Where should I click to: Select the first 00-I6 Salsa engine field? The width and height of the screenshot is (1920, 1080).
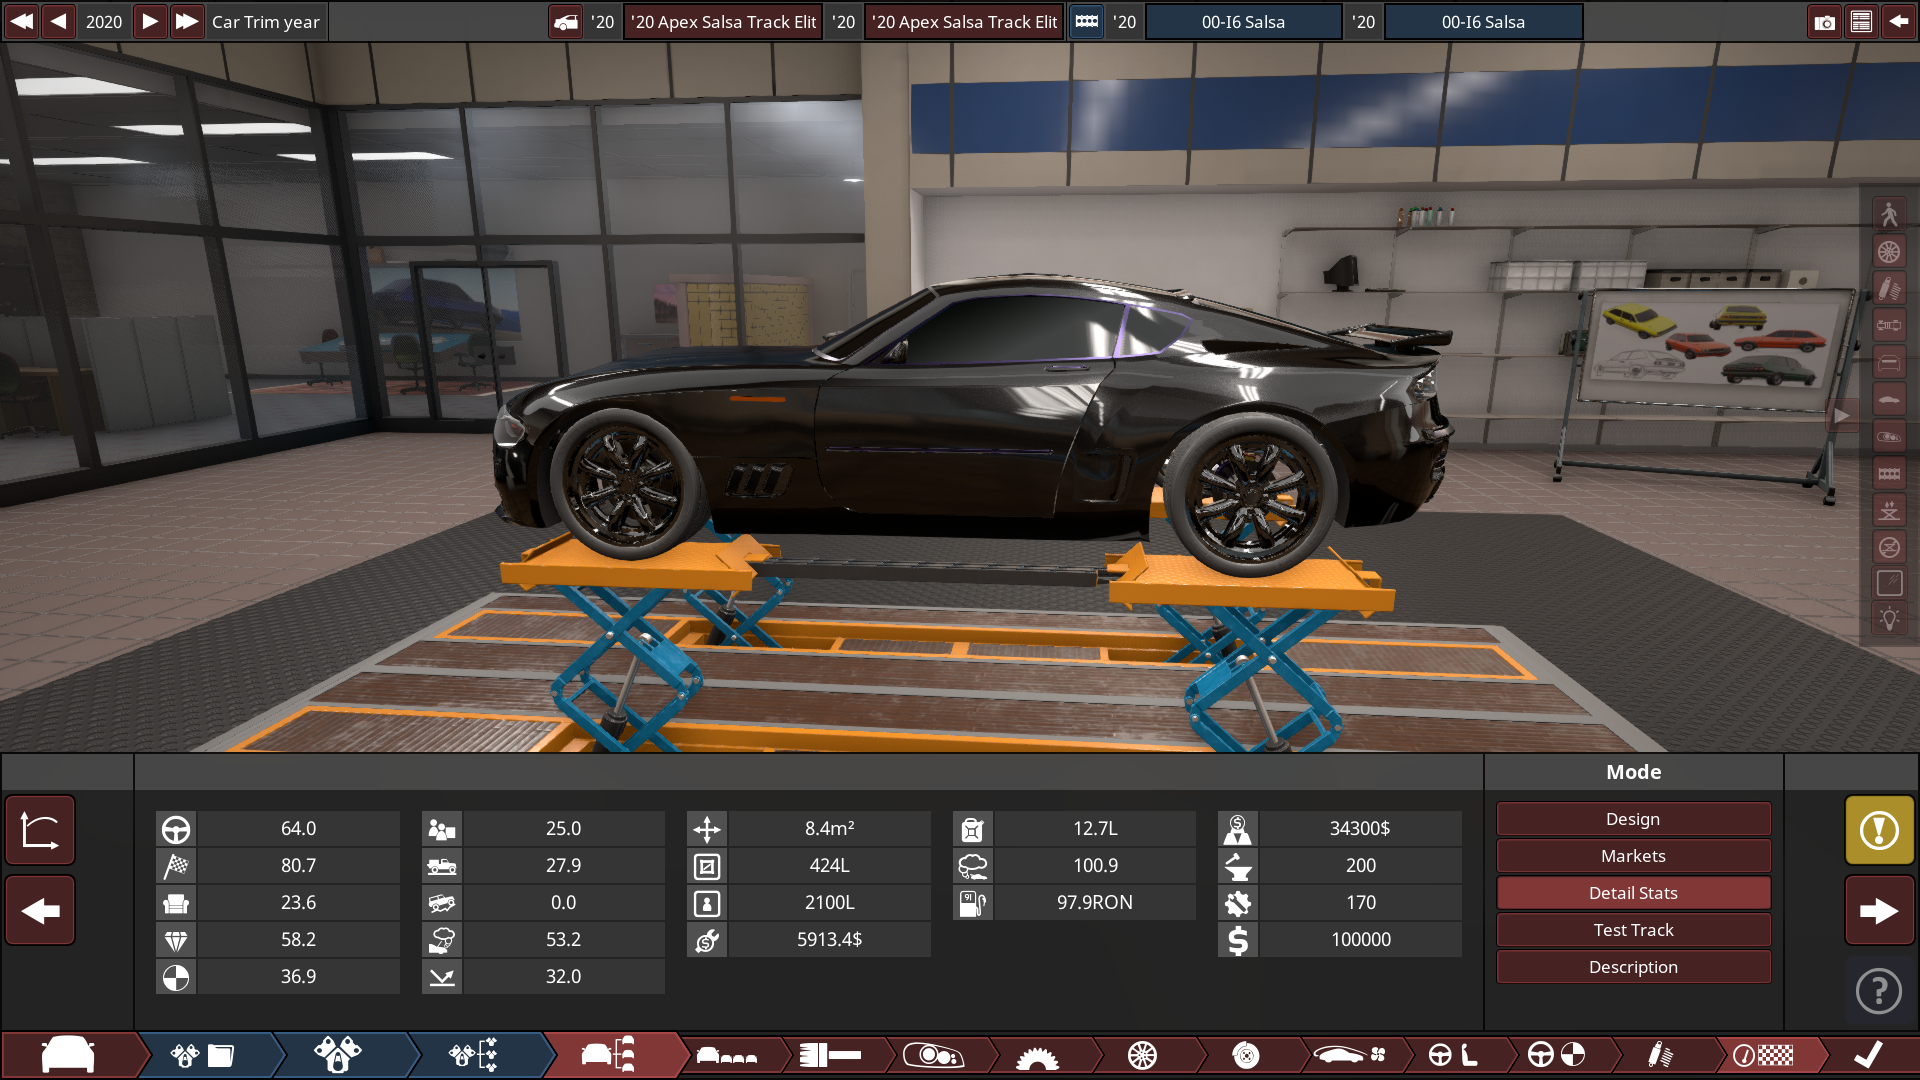click(x=1243, y=22)
